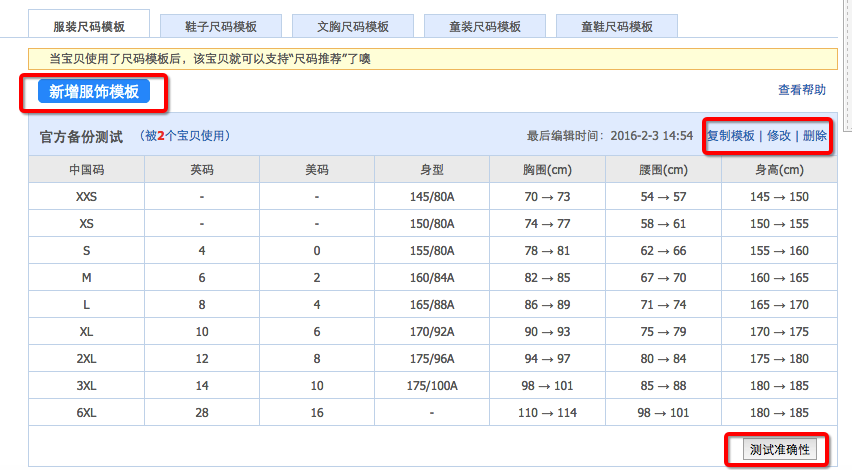Click height value 170 → 175
852x470 pixels.
click(779, 331)
